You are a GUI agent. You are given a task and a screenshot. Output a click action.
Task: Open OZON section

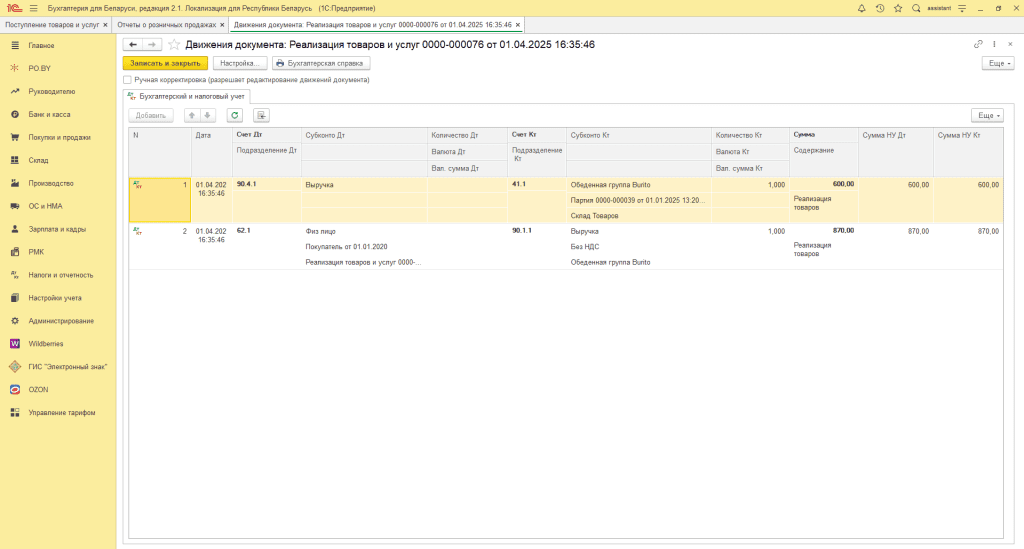click(x=38, y=390)
